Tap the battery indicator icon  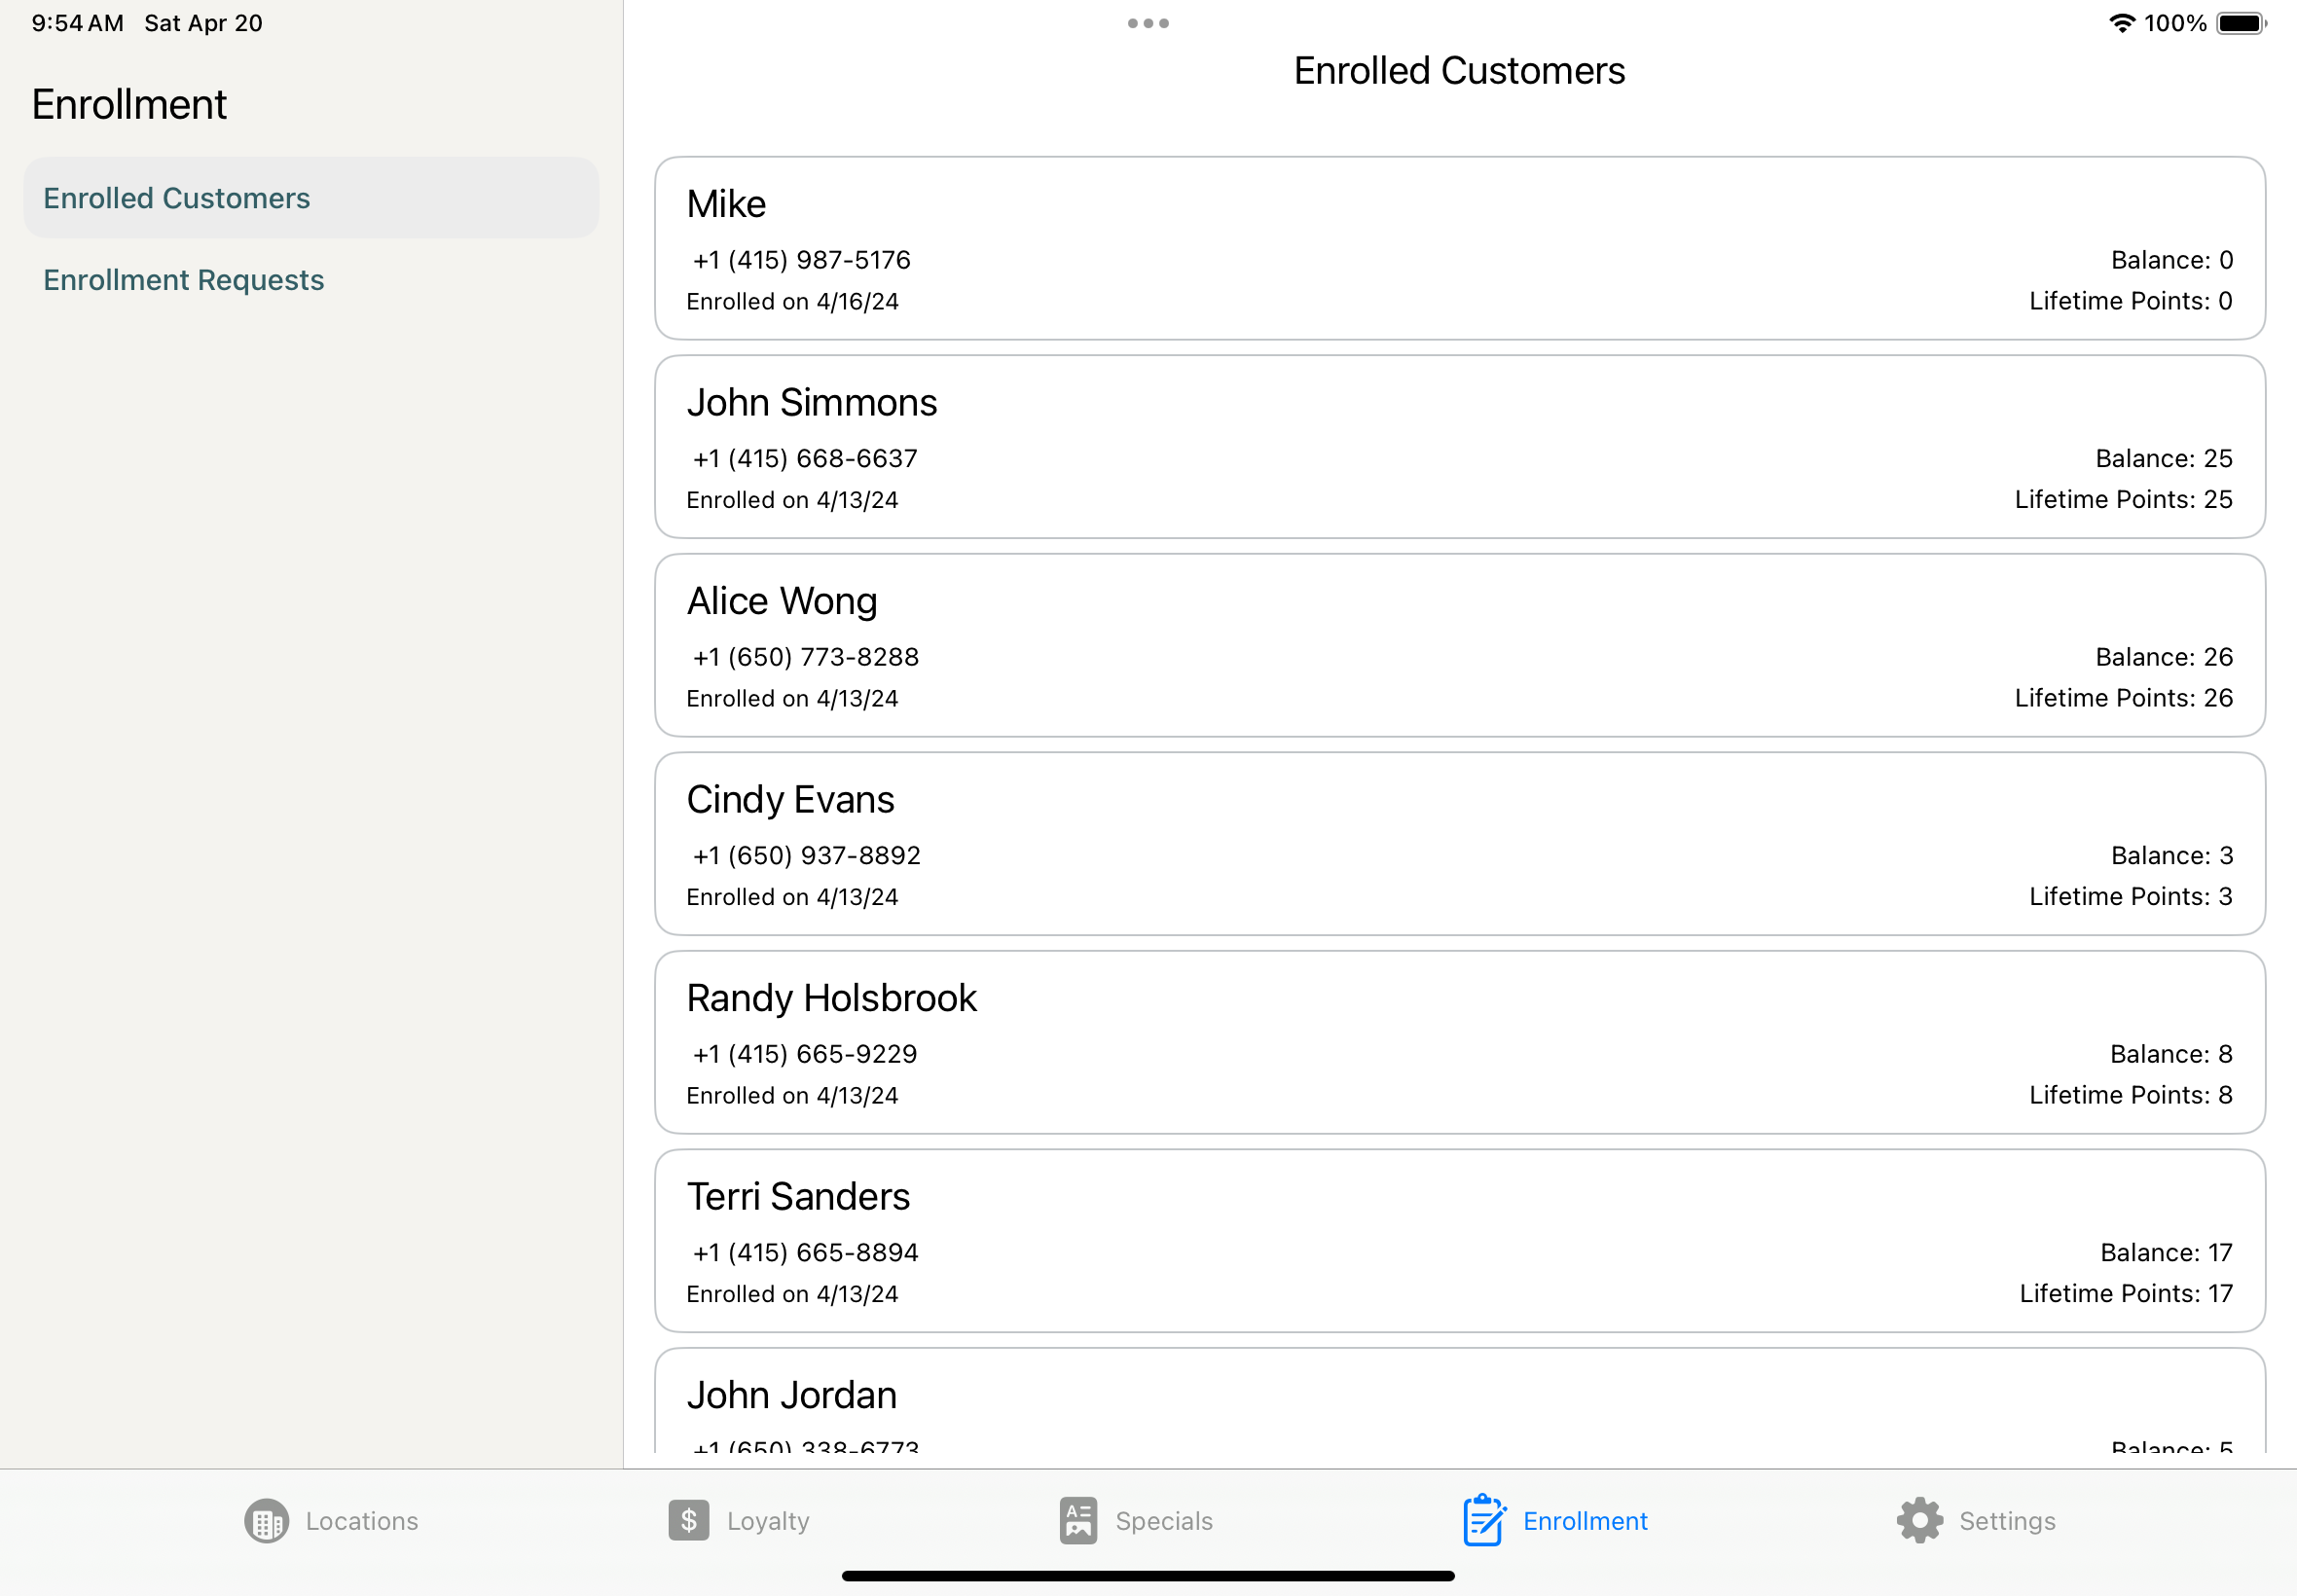[2240, 23]
